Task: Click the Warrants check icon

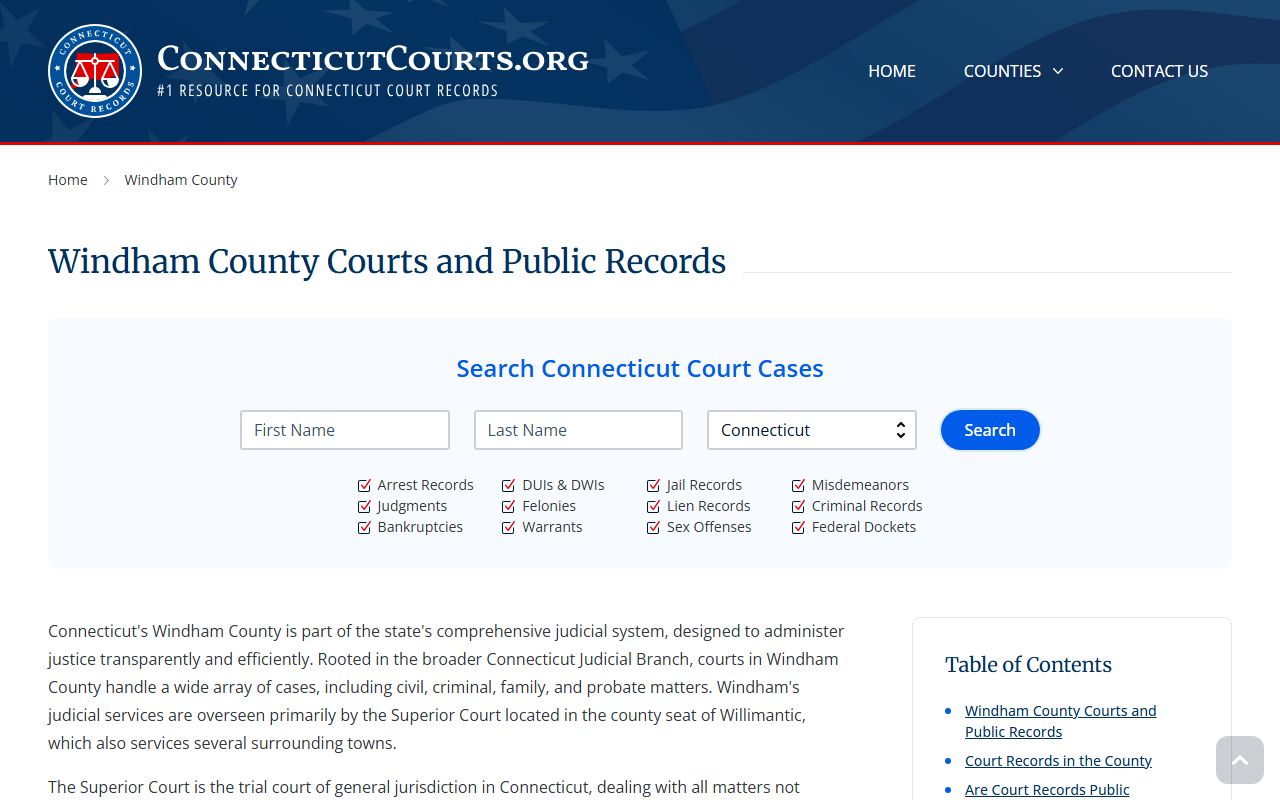Action: [x=509, y=527]
